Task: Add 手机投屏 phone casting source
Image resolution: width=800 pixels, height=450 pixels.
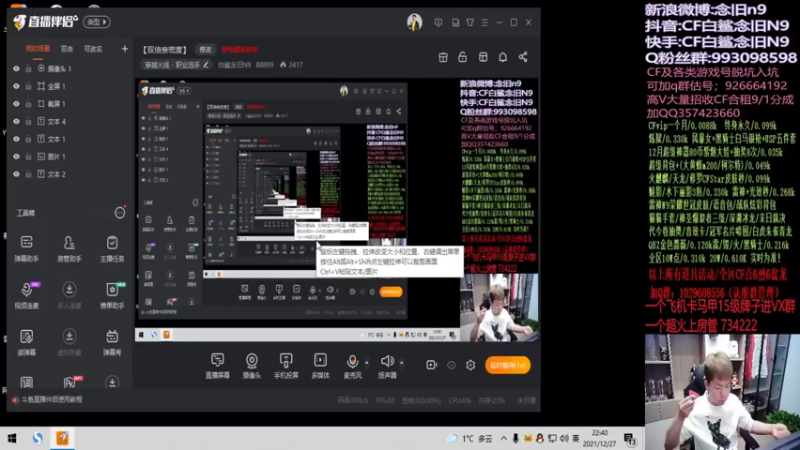Action: [286, 365]
